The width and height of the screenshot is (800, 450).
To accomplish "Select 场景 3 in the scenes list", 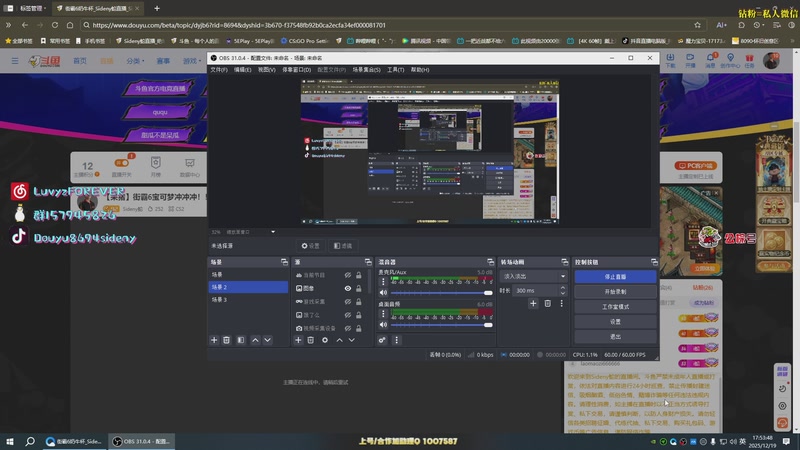I will pyautogui.click(x=248, y=299).
